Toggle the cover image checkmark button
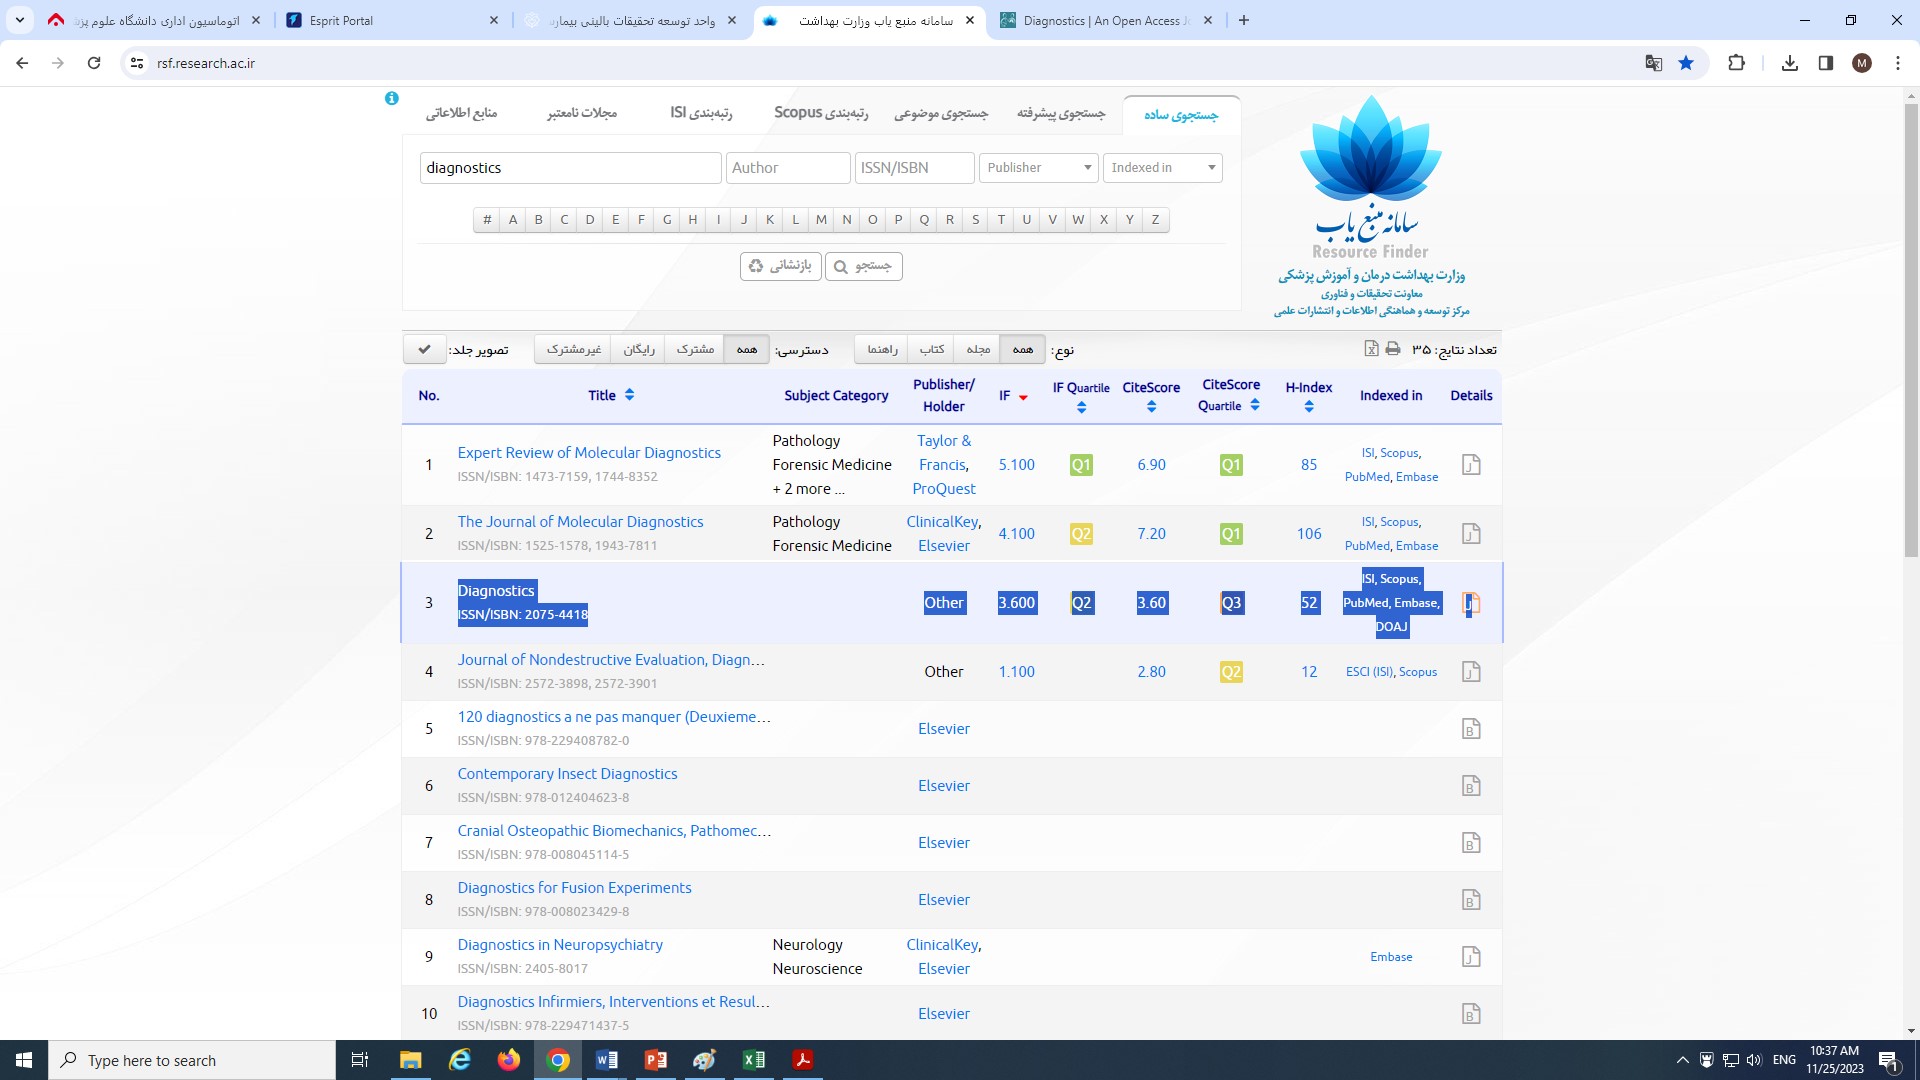This screenshot has height=1080, width=1920. [x=425, y=349]
